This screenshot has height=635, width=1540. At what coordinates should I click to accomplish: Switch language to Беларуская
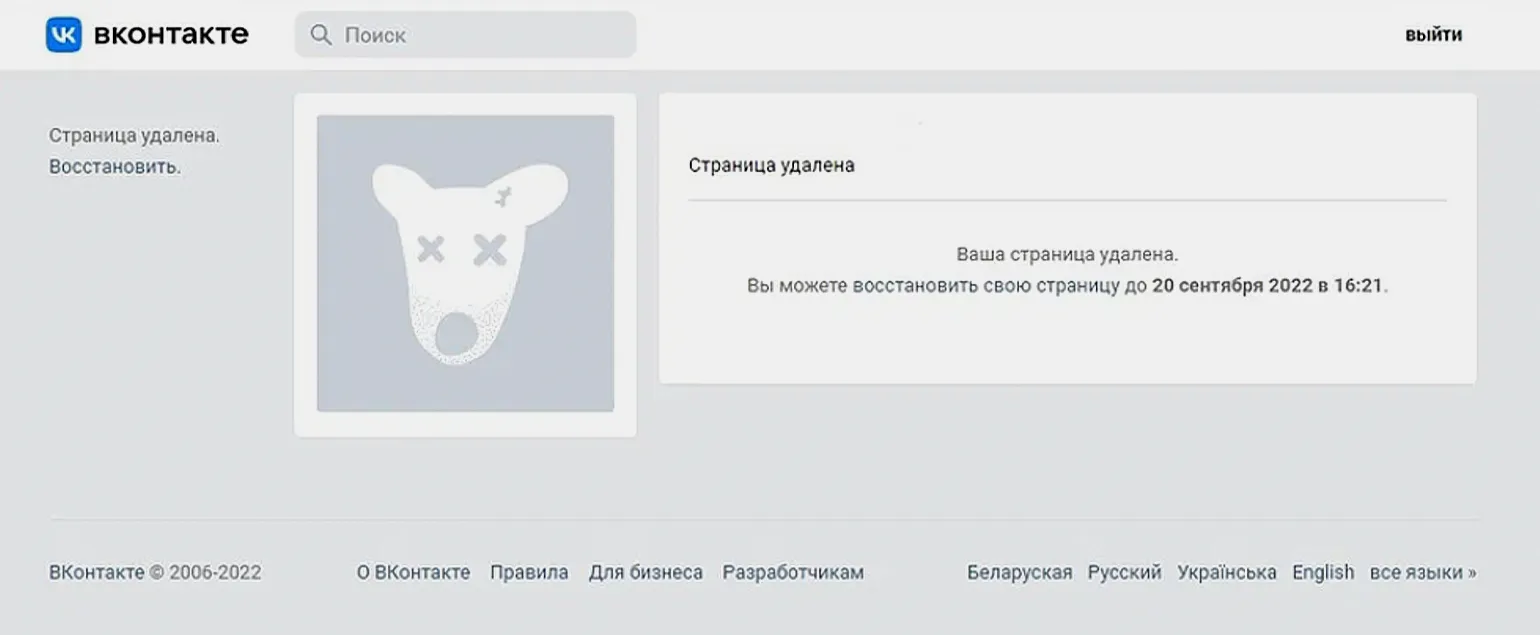coord(1019,573)
